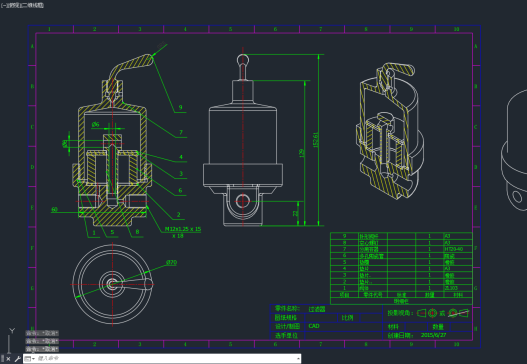Select the 2015/6/27 date text
The image size is (527, 364).
(x=434, y=335)
